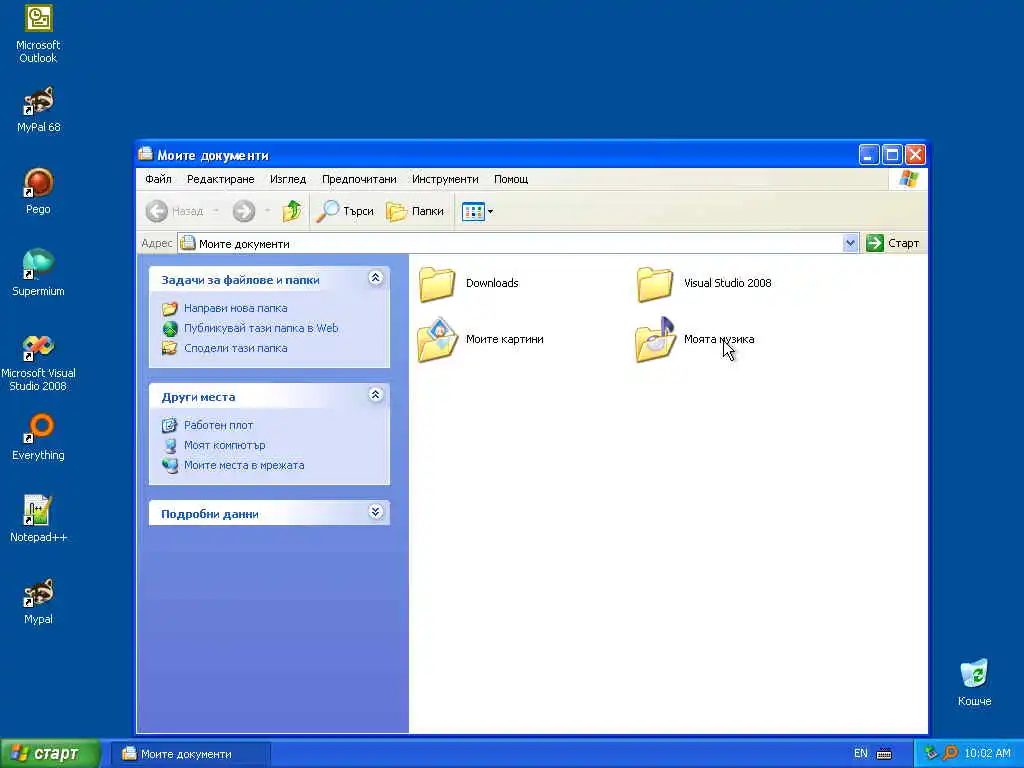Select the Pego desktop shortcut
Image resolution: width=1024 pixels, height=768 pixels.
(38, 191)
